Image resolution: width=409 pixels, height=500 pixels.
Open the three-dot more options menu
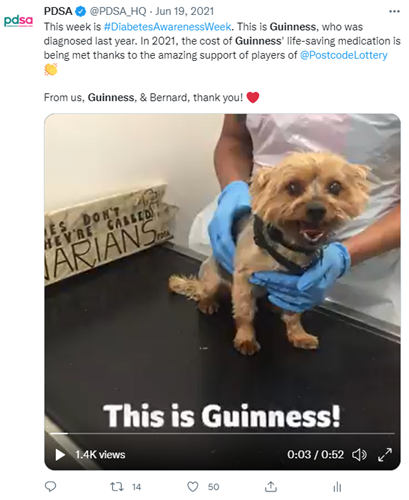(394, 11)
